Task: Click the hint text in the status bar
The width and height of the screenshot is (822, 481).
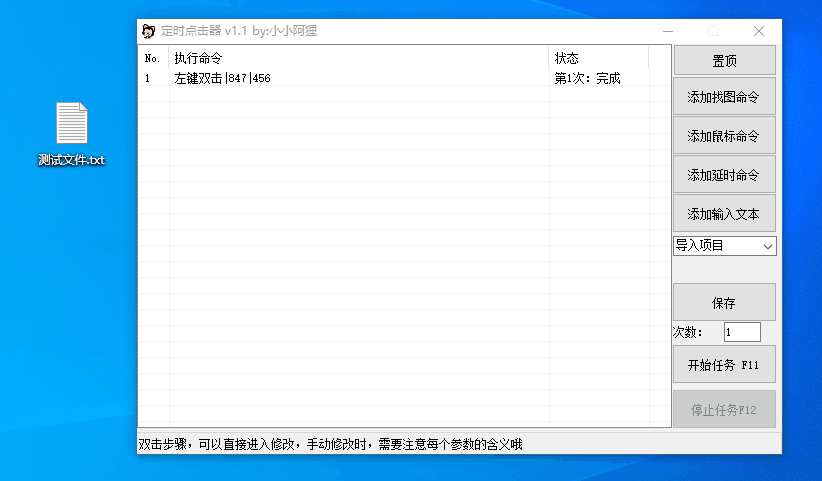Action: 330,444
